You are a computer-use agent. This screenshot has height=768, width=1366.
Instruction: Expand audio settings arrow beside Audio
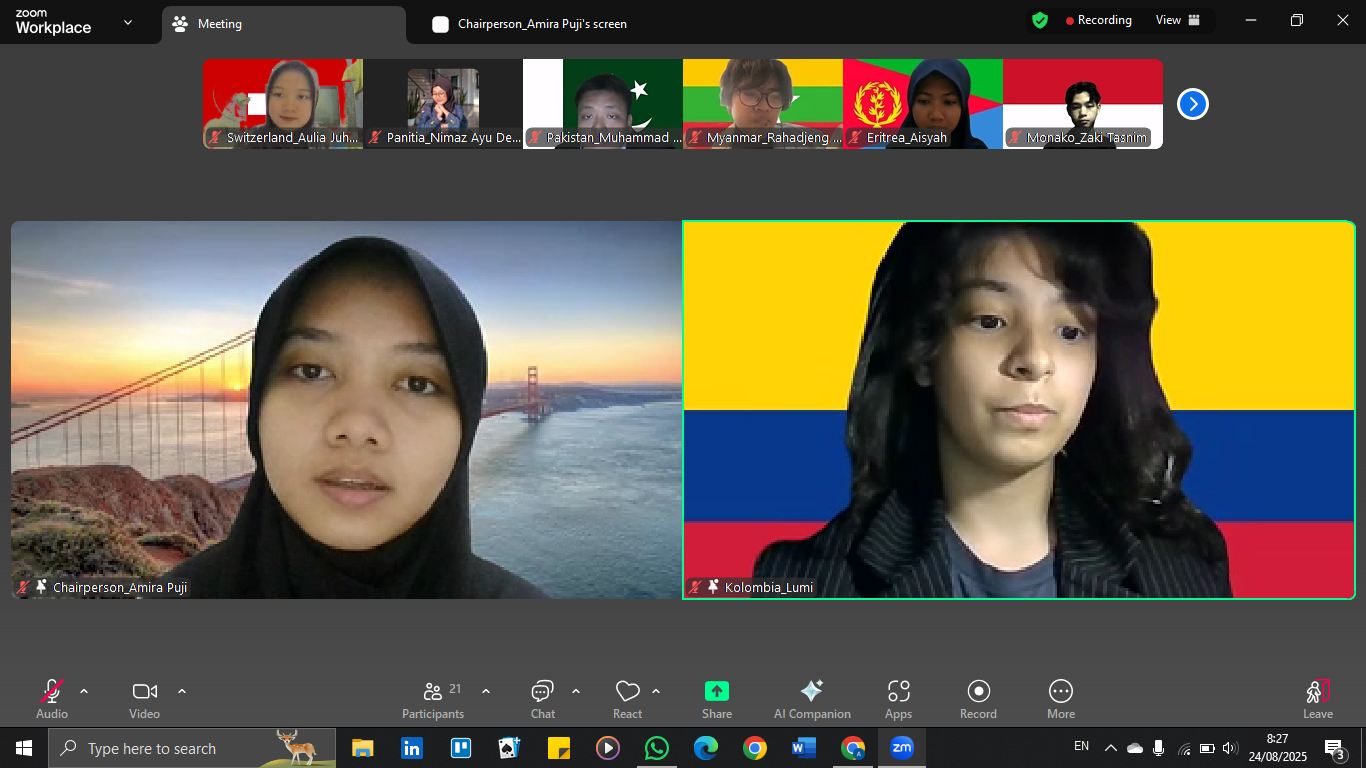pyautogui.click(x=84, y=691)
